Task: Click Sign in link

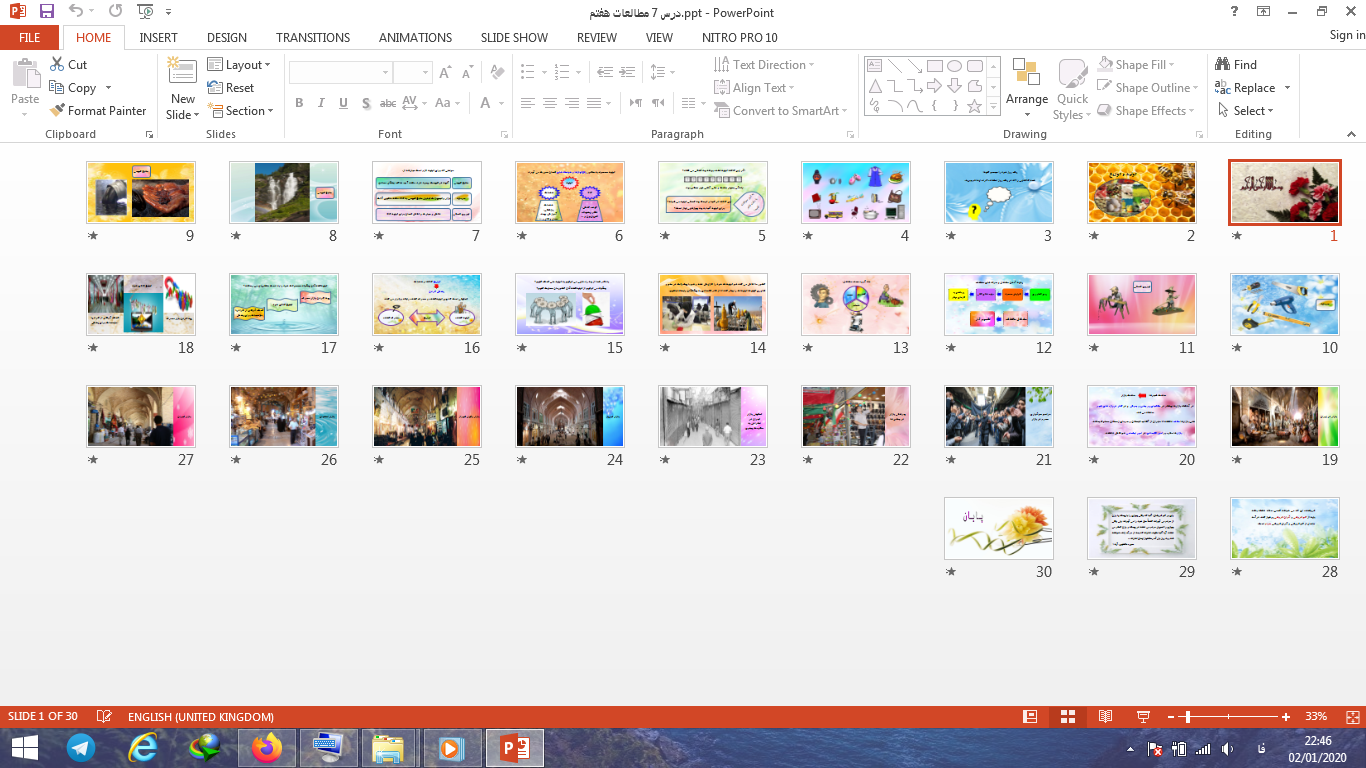Action: pyautogui.click(x=1346, y=35)
